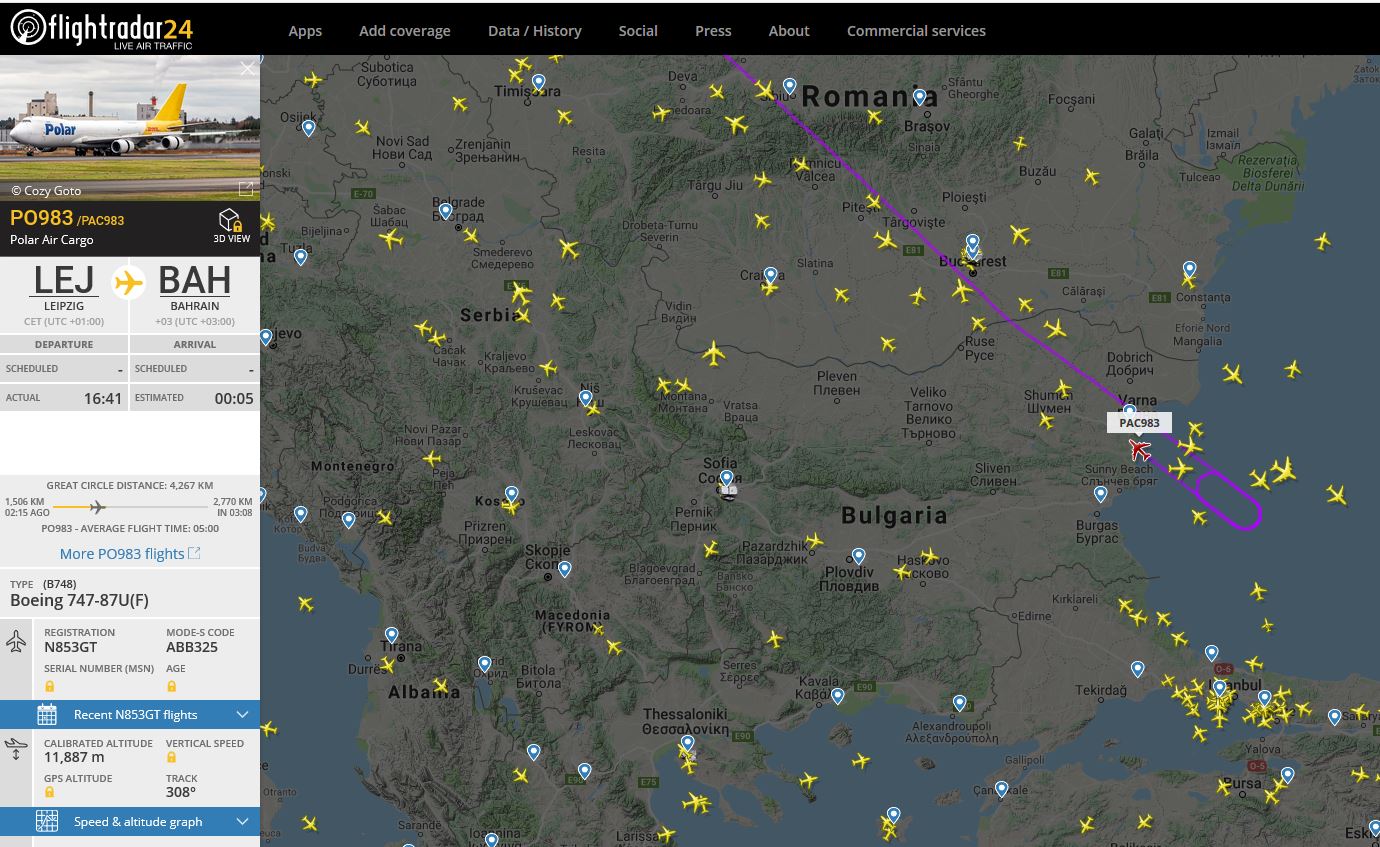The height and width of the screenshot is (847, 1380).
Task: Click the PO983 flight number heading
Action: click(x=41, y=218)
